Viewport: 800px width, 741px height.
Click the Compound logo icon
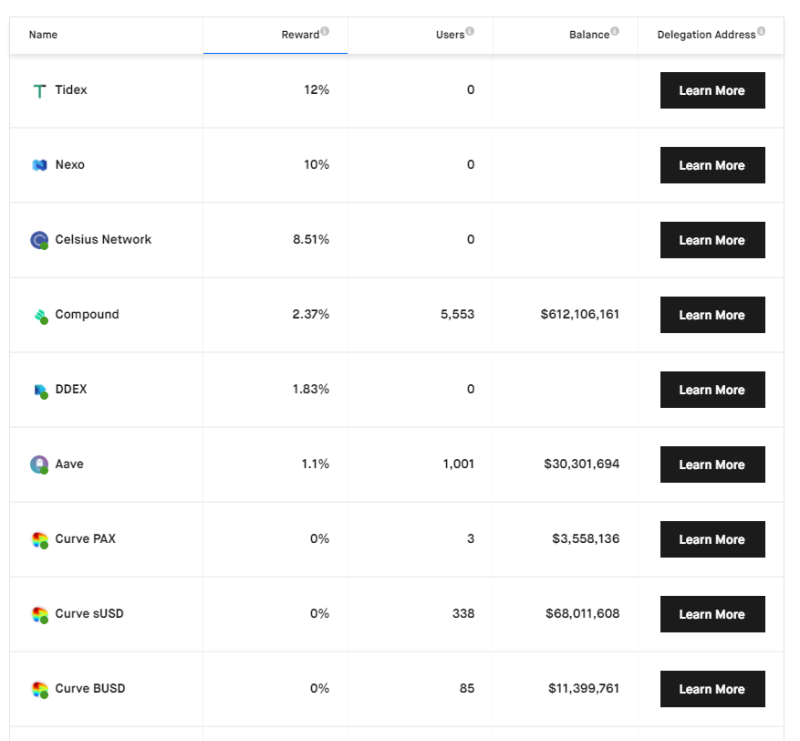pyautogui.click(x=40, y=316)
